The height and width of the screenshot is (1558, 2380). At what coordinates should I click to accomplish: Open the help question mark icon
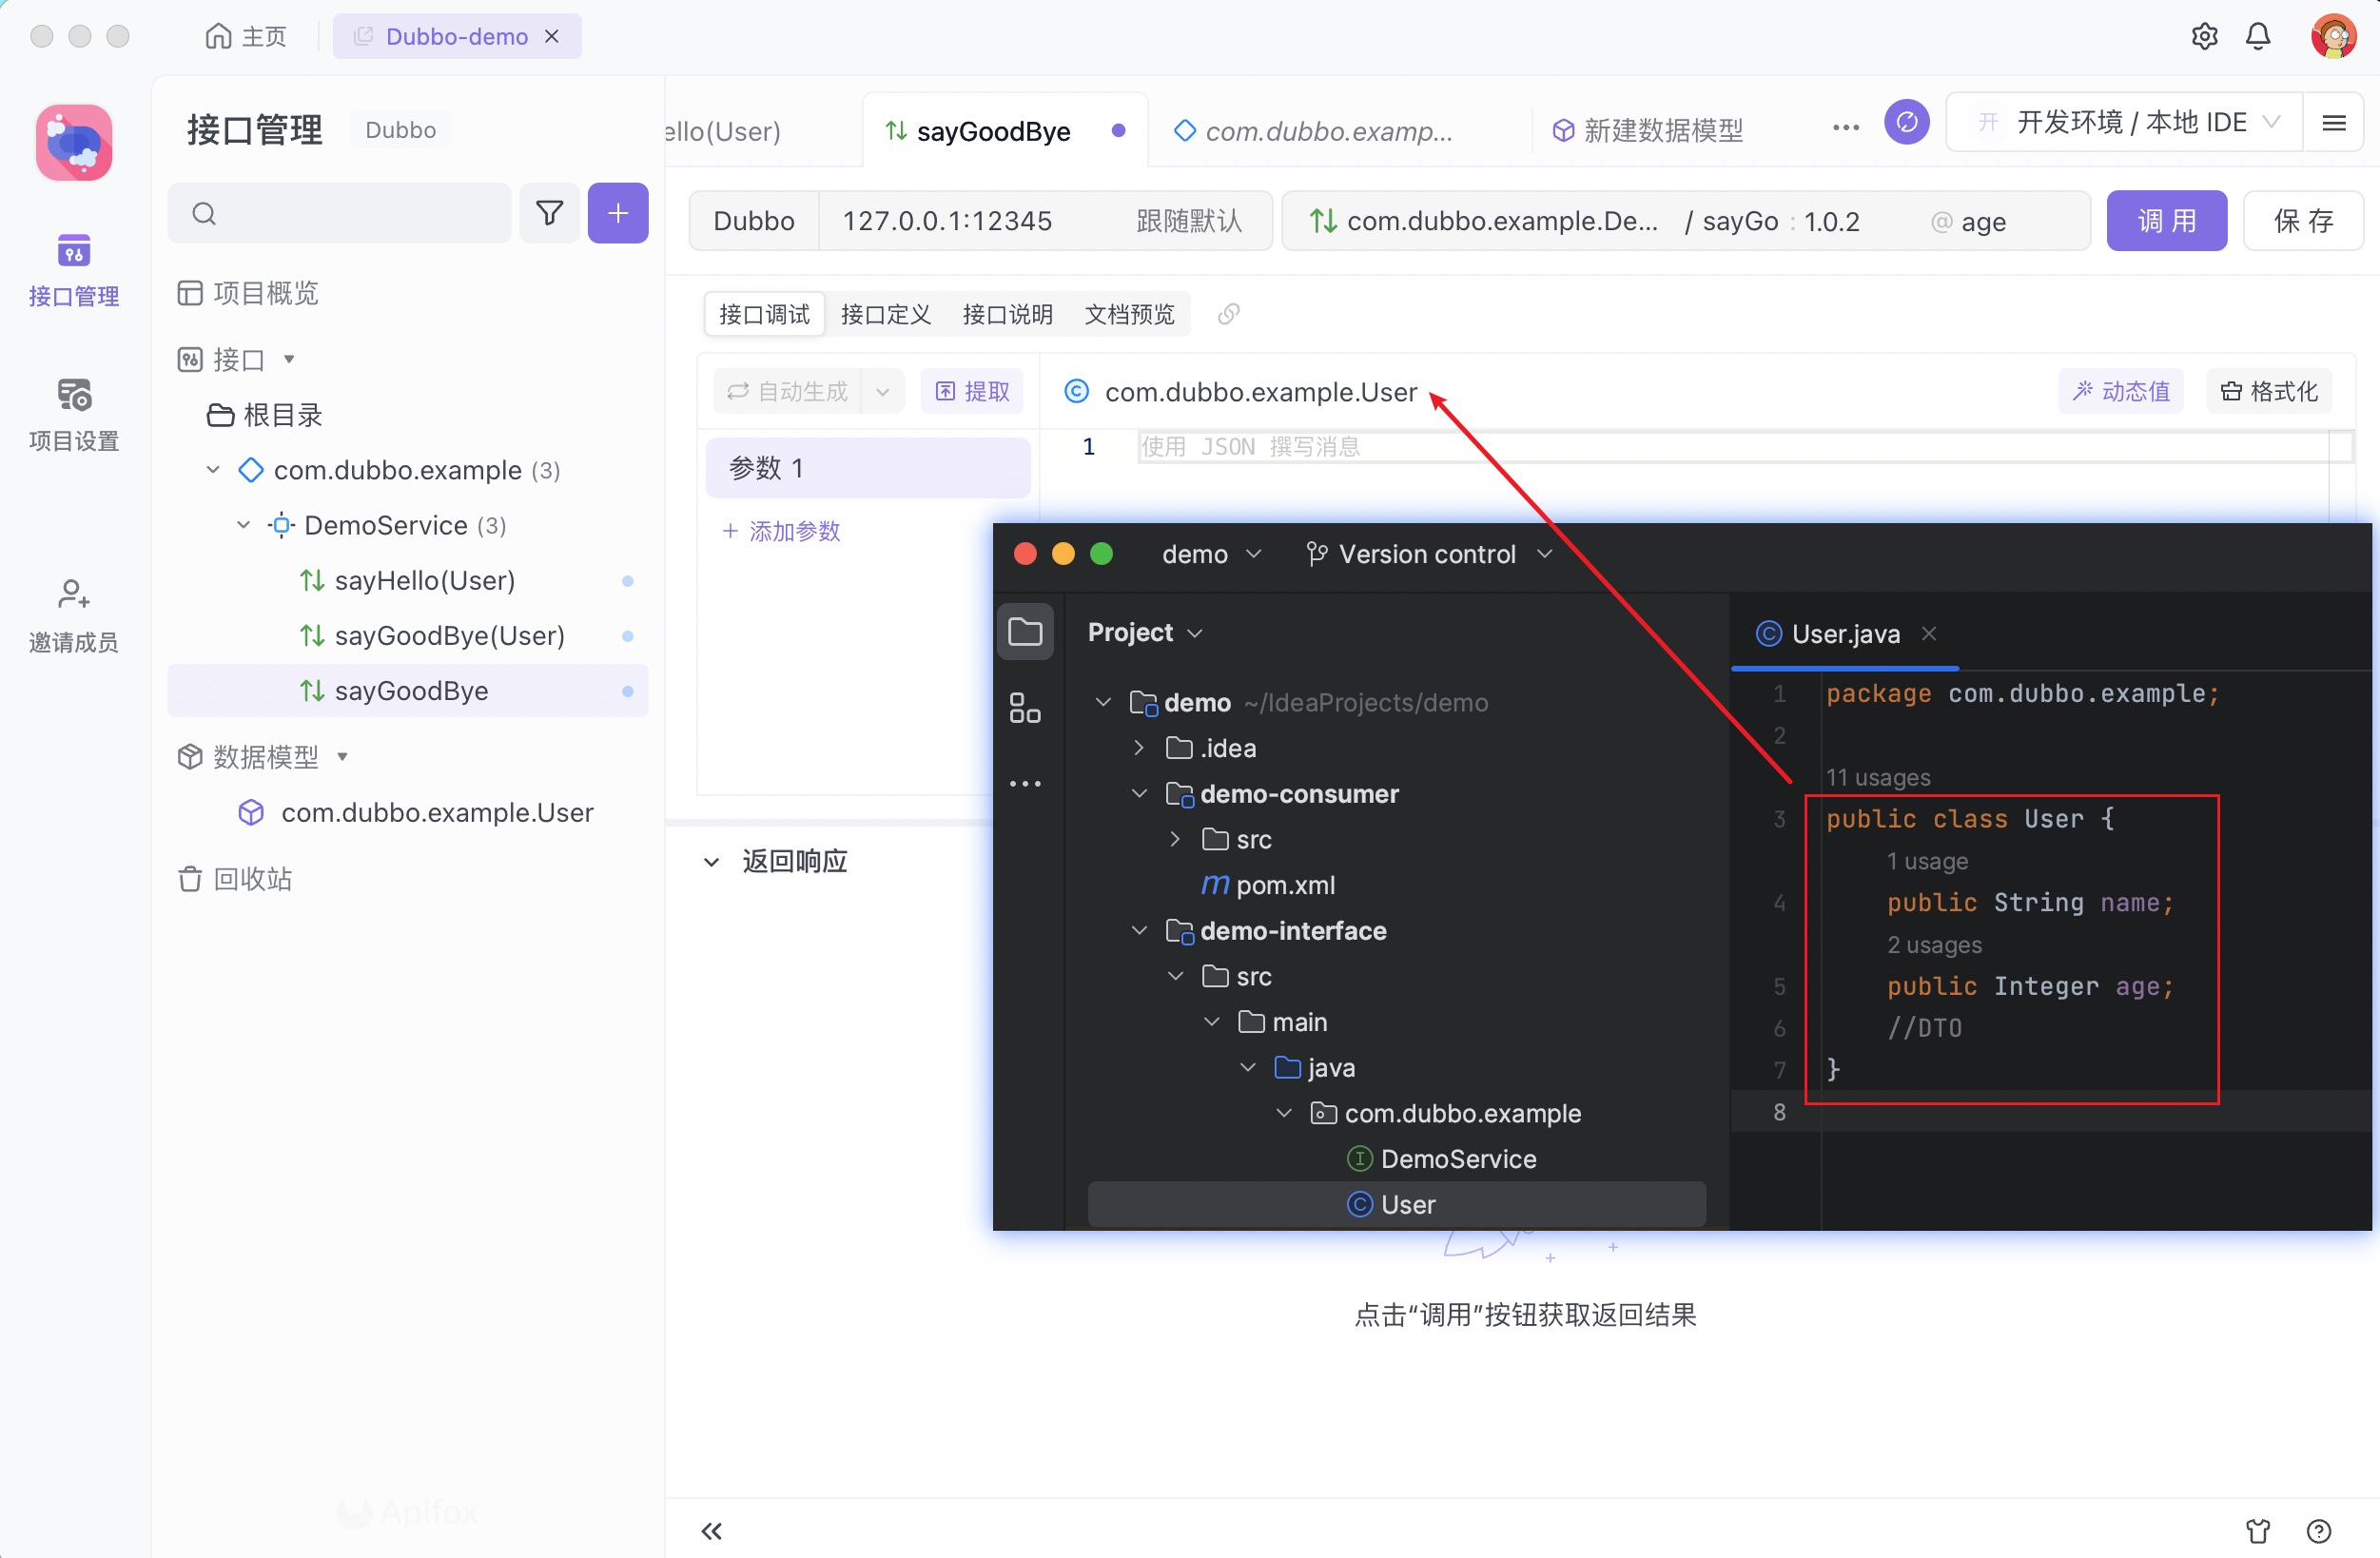pos(2319,1531)
